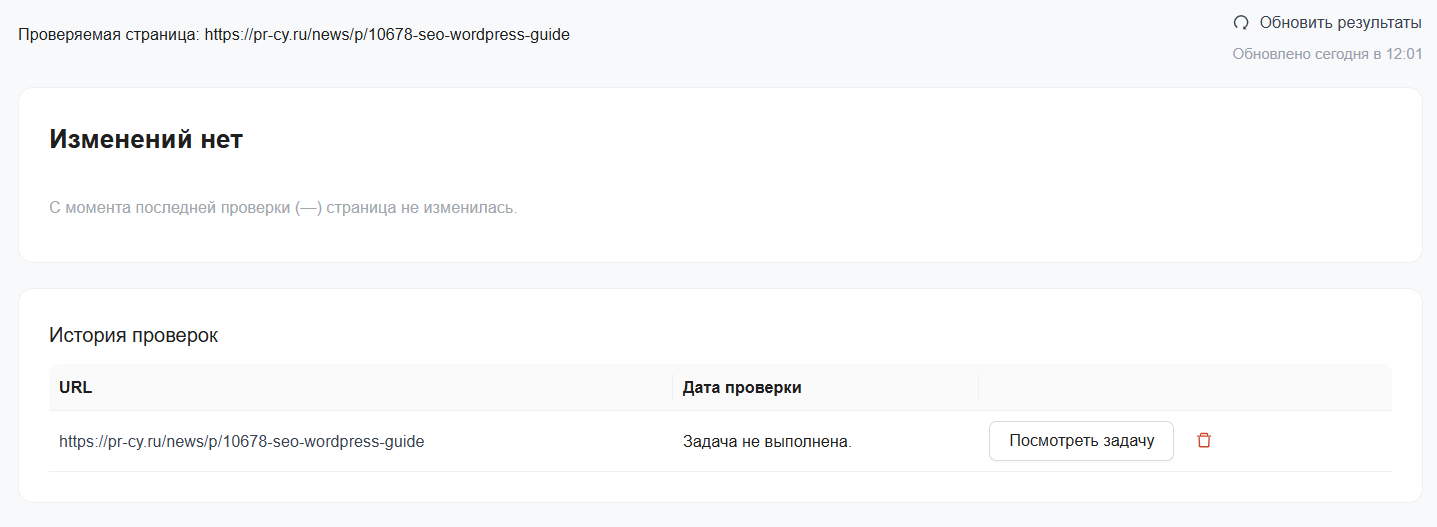Click the "Изменений нет" heading
The image size is (1437, 527).
tap(146, 139)
